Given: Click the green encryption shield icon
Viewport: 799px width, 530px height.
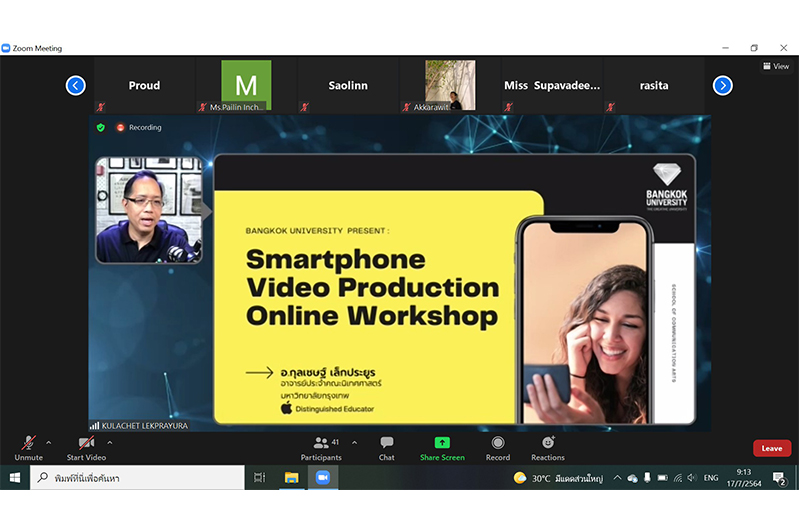Looking at the screenshot, I should pos(101,127).
